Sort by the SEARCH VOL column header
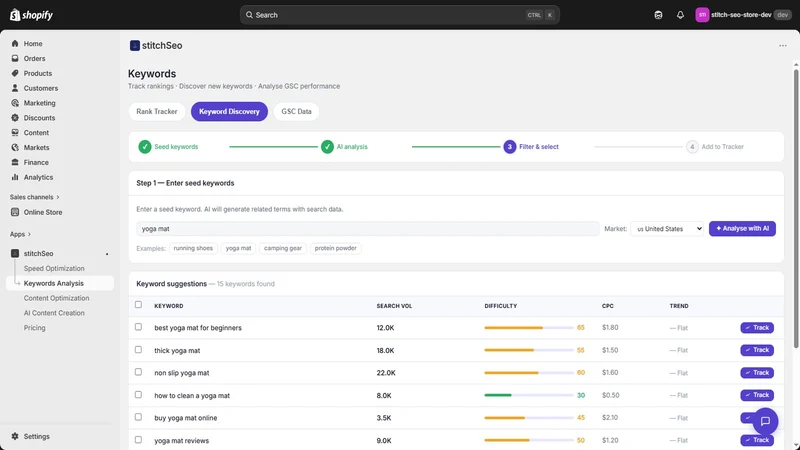The width and height of the screenshot is (800, 450). click(394, 306)
